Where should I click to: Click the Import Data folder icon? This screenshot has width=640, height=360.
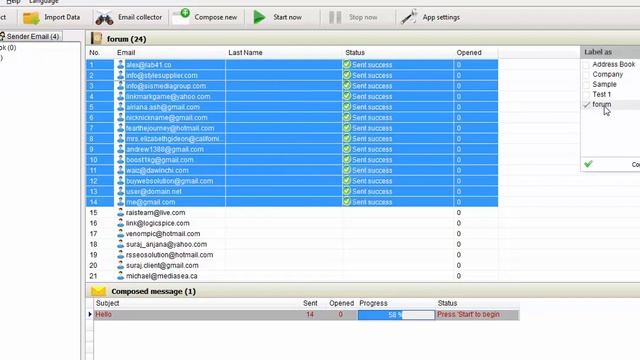click(31, 18)
